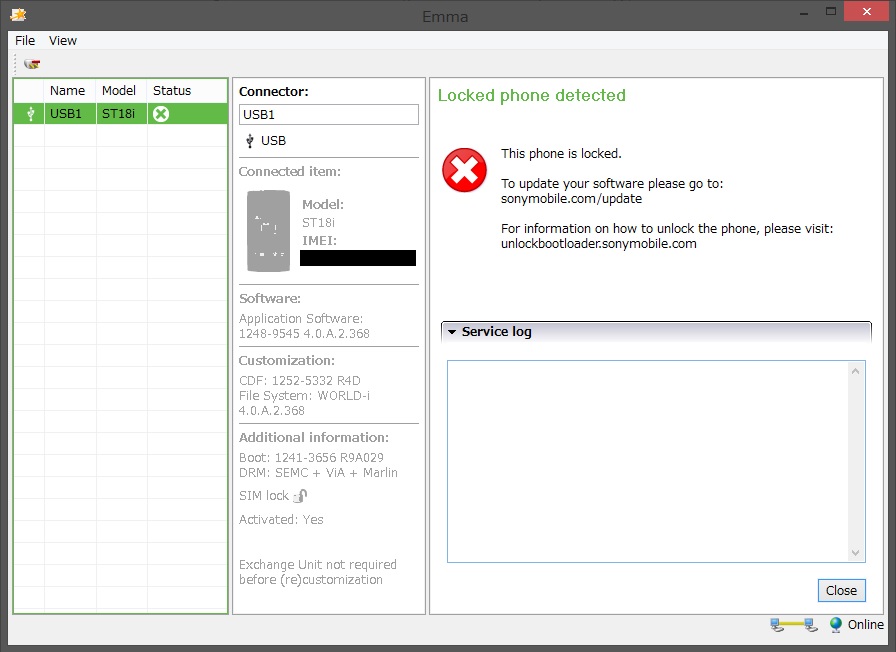Click the Online globe icon in the status bar
Screen dimensions: 896x652
pos(835,625)
